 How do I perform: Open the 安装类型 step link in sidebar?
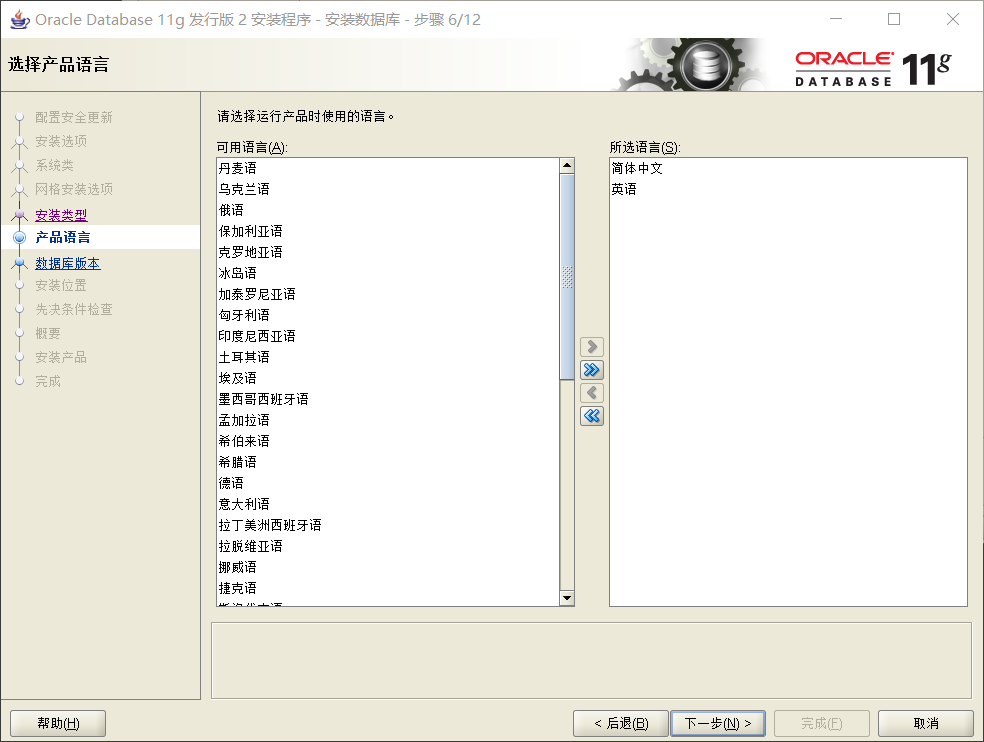click(61, 215)
